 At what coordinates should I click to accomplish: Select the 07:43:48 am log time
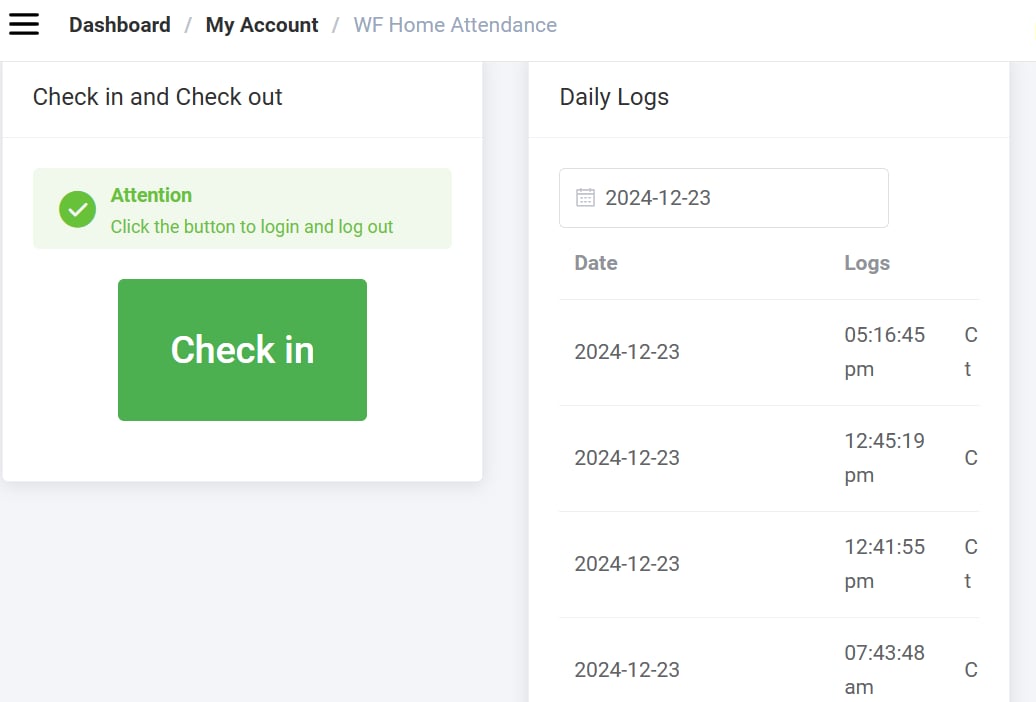(884, 669)
